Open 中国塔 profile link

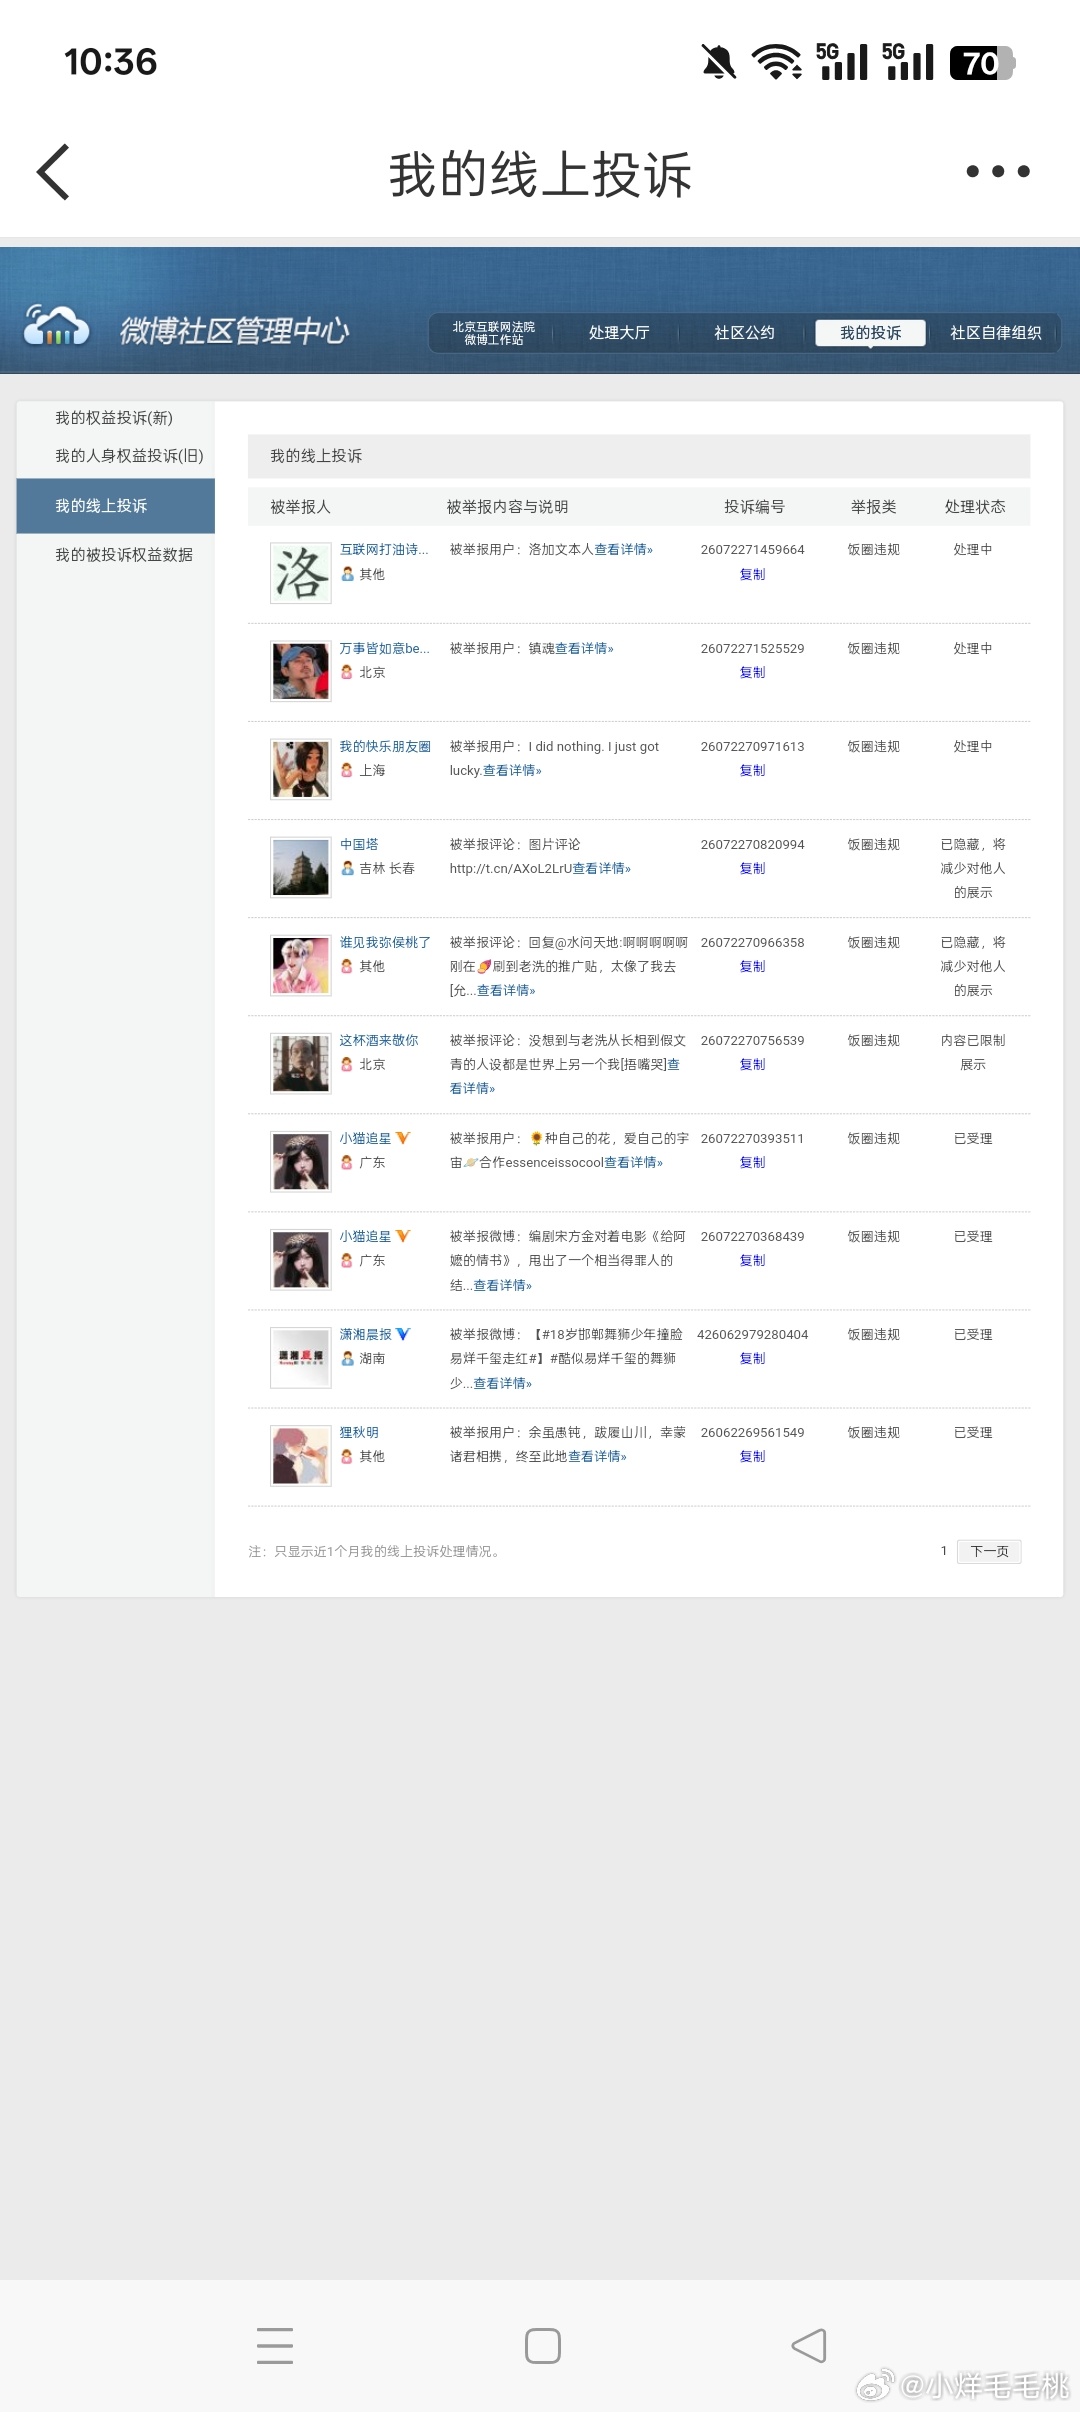359,844
